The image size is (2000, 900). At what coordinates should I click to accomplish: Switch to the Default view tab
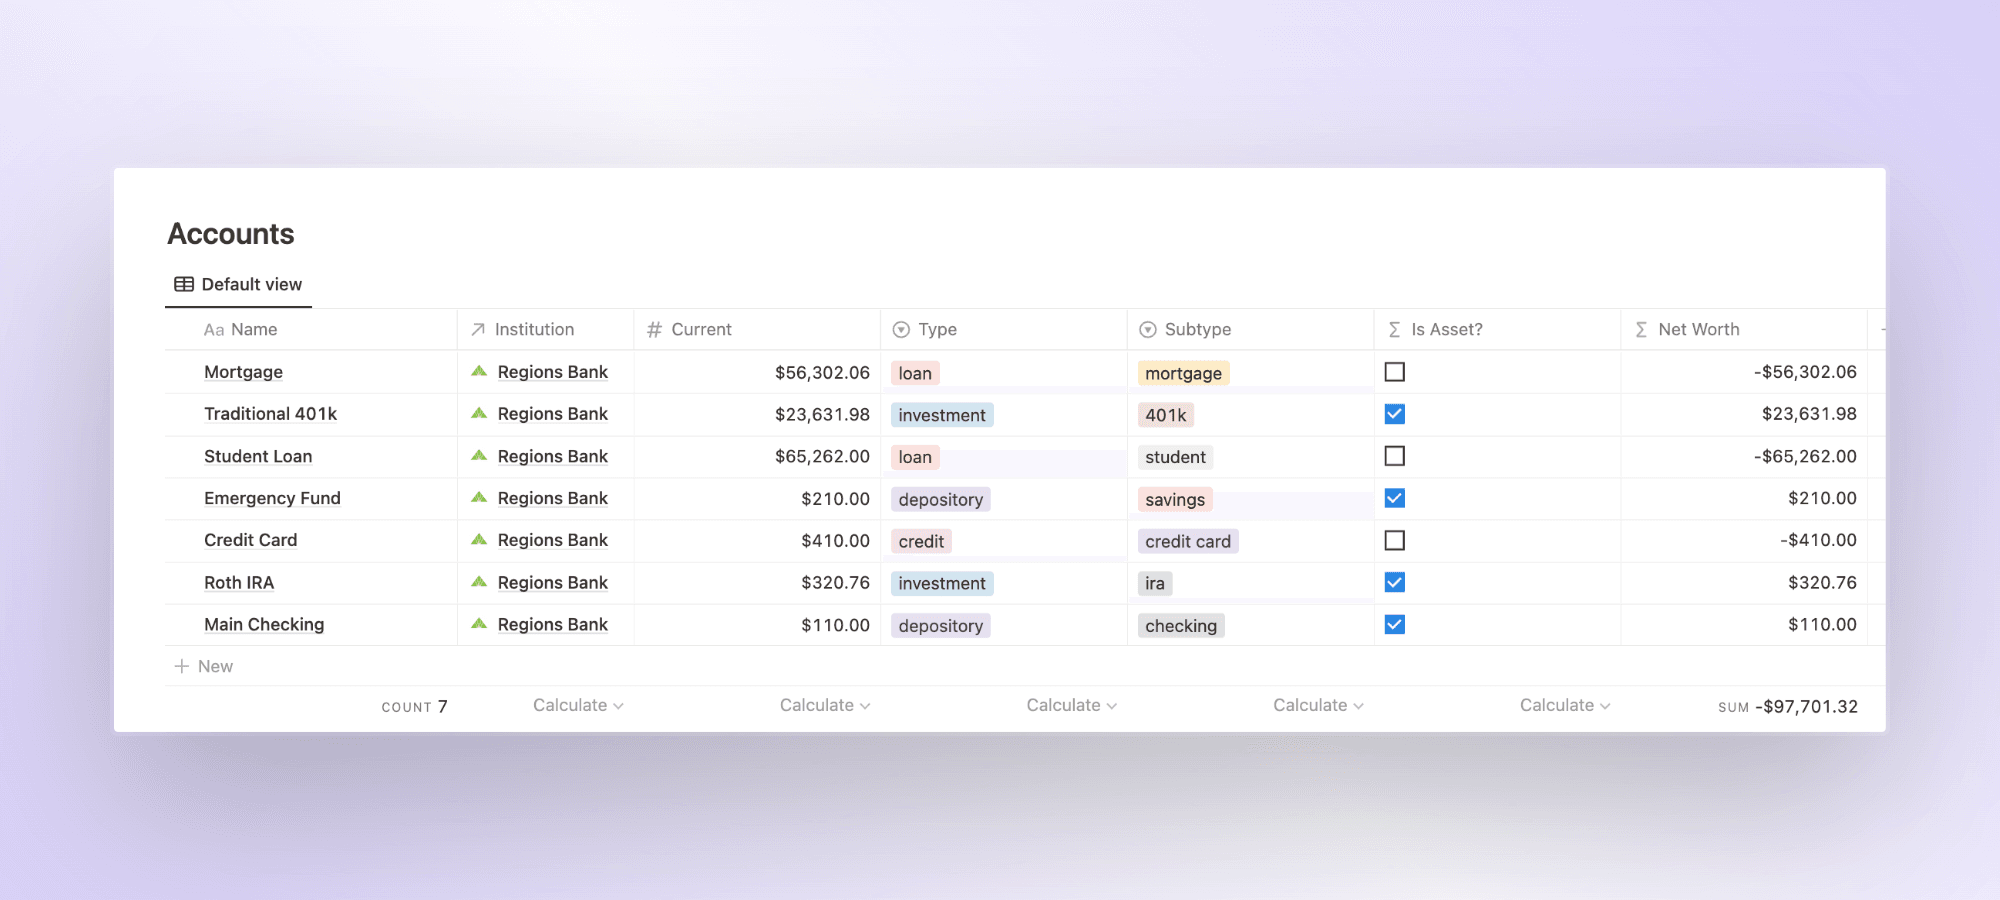(x=251, y=284)
